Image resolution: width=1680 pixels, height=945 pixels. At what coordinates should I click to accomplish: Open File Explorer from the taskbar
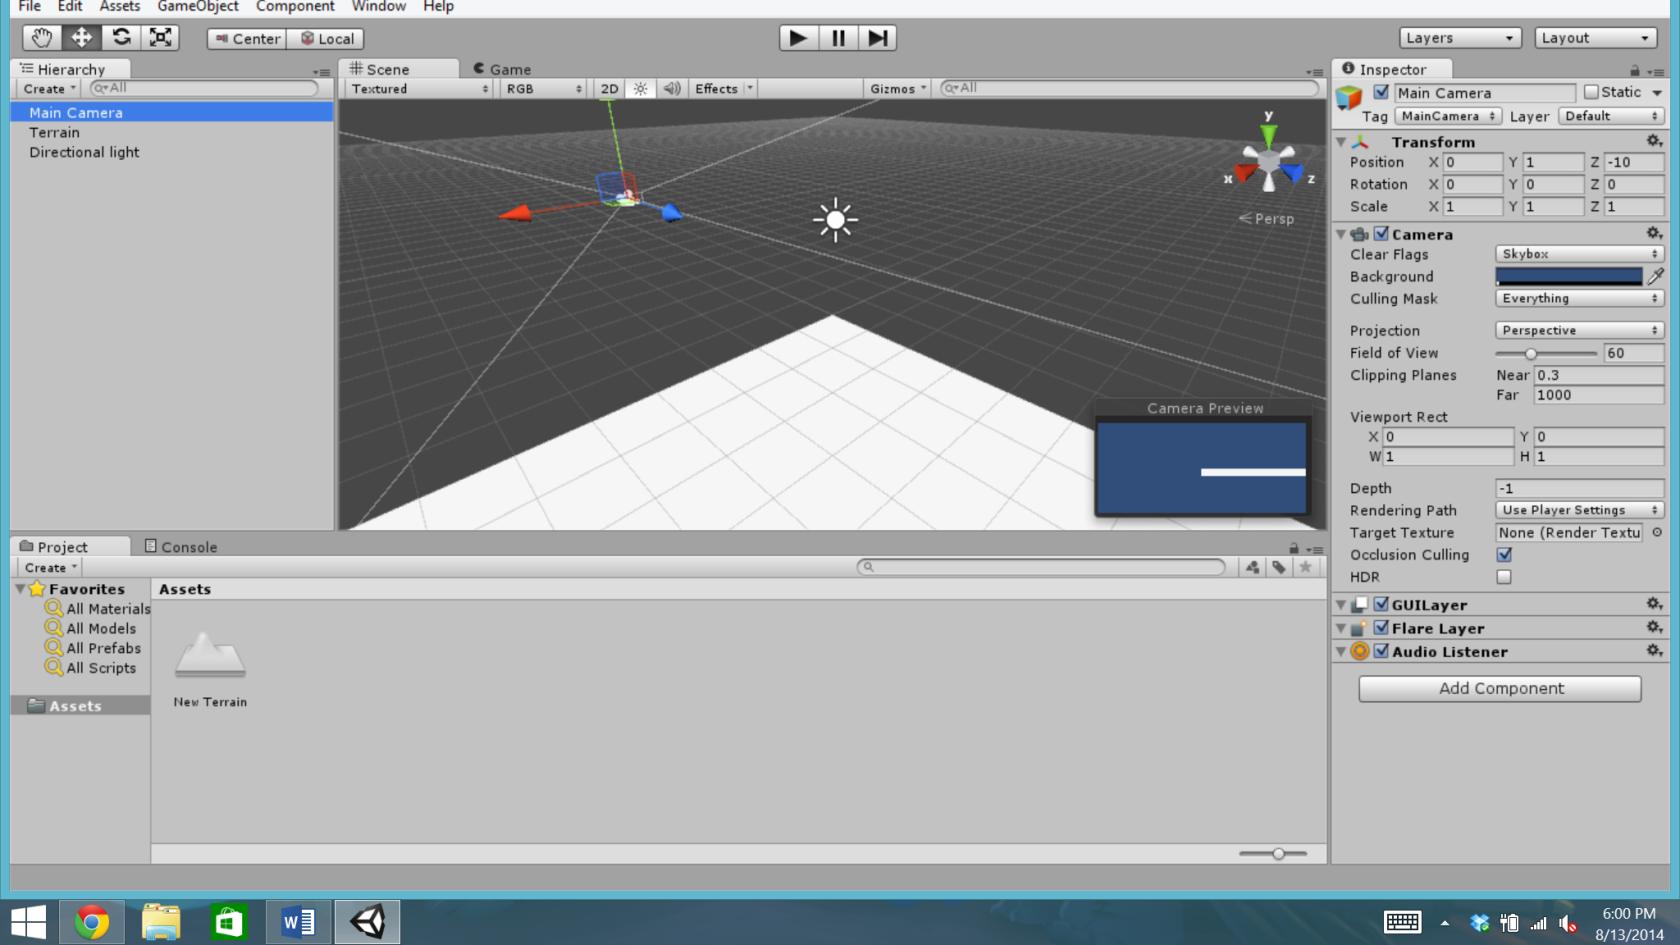(160, 921)
